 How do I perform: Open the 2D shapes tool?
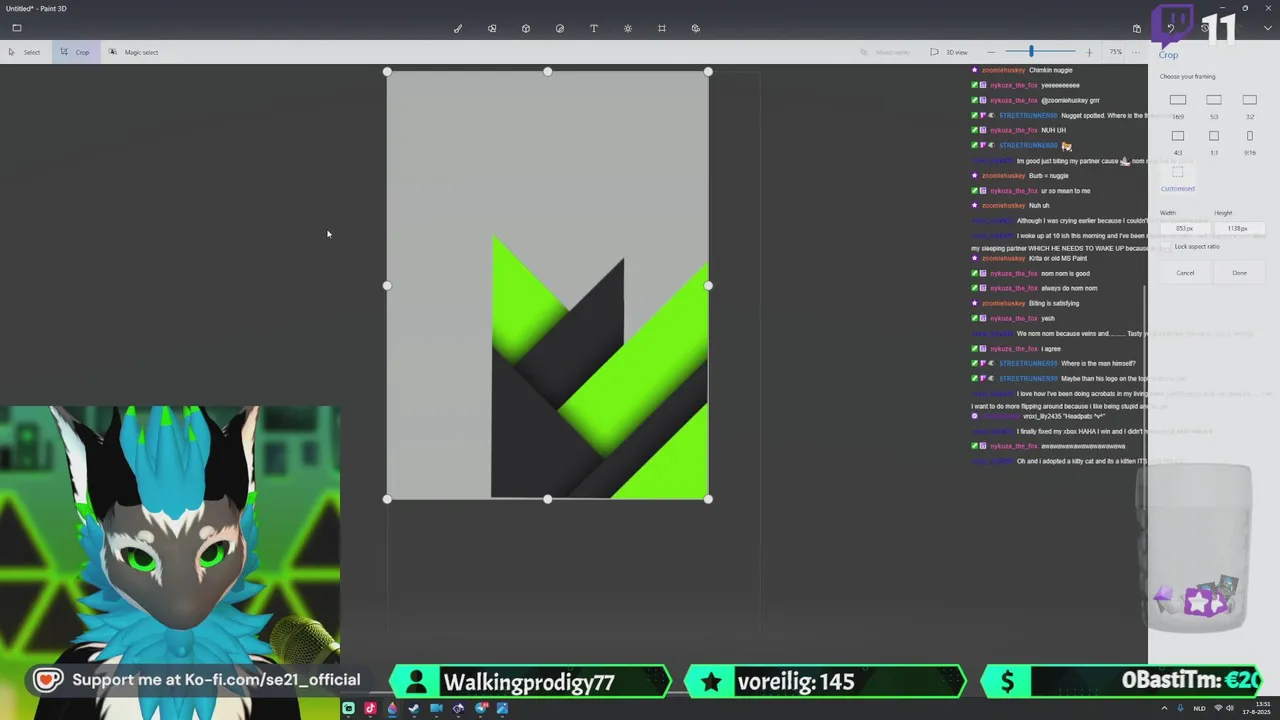coord(492,28)
